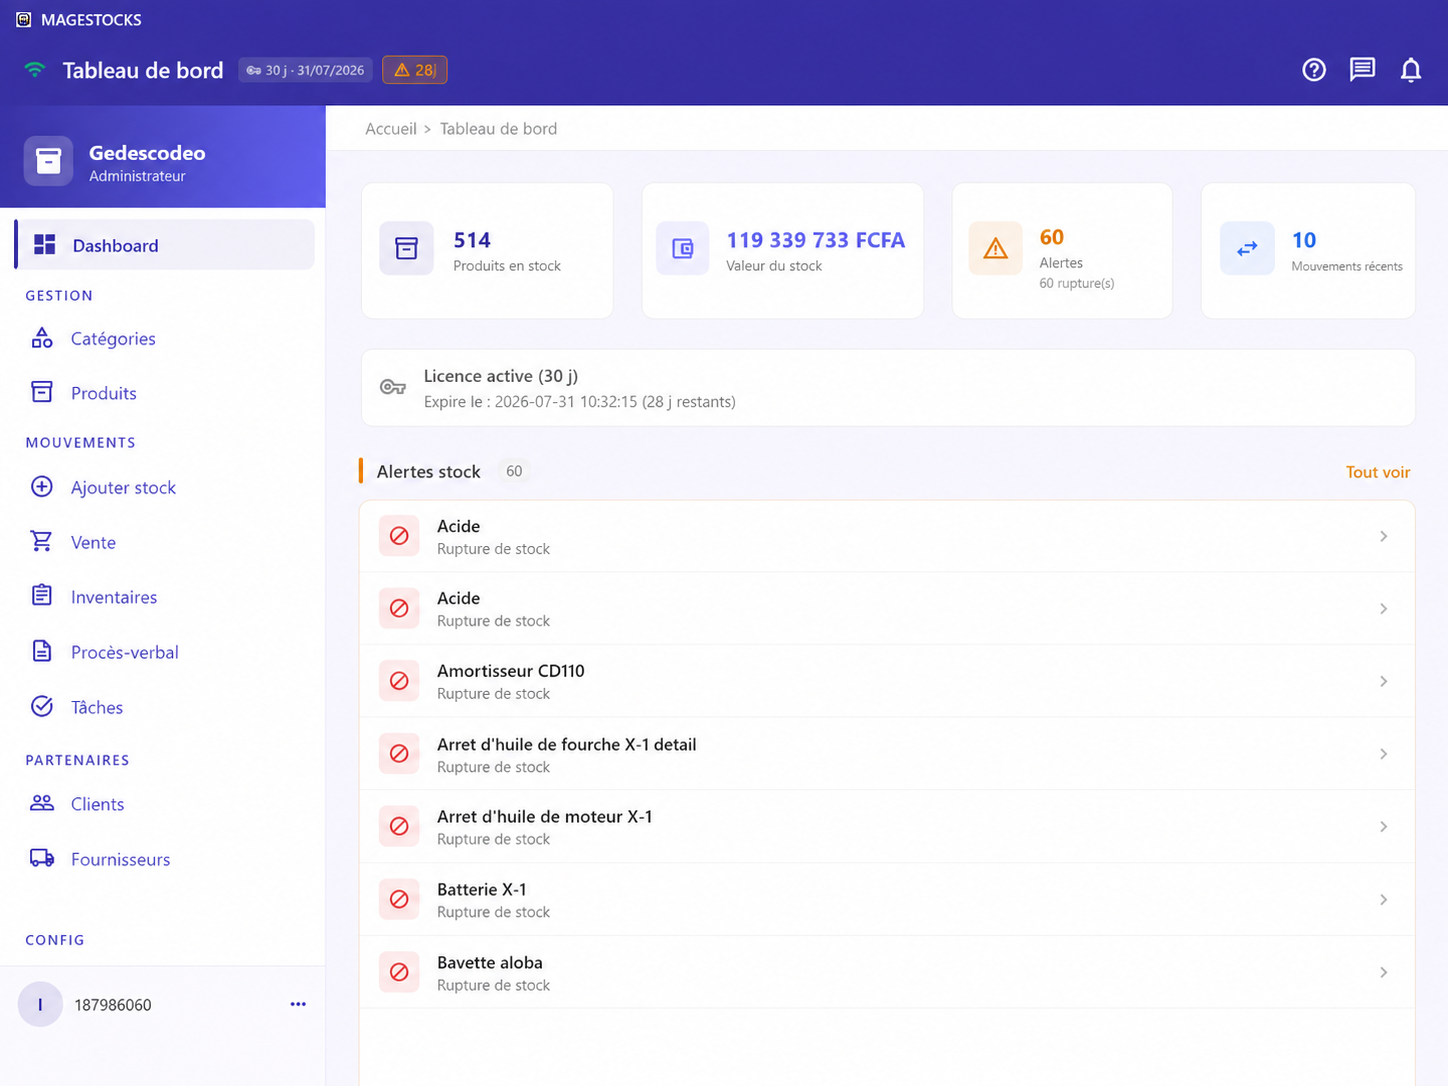Click Arret d'huile de moteur X-1 text
Viewport: 1448px width, 1086px height.
click(544, 816)
